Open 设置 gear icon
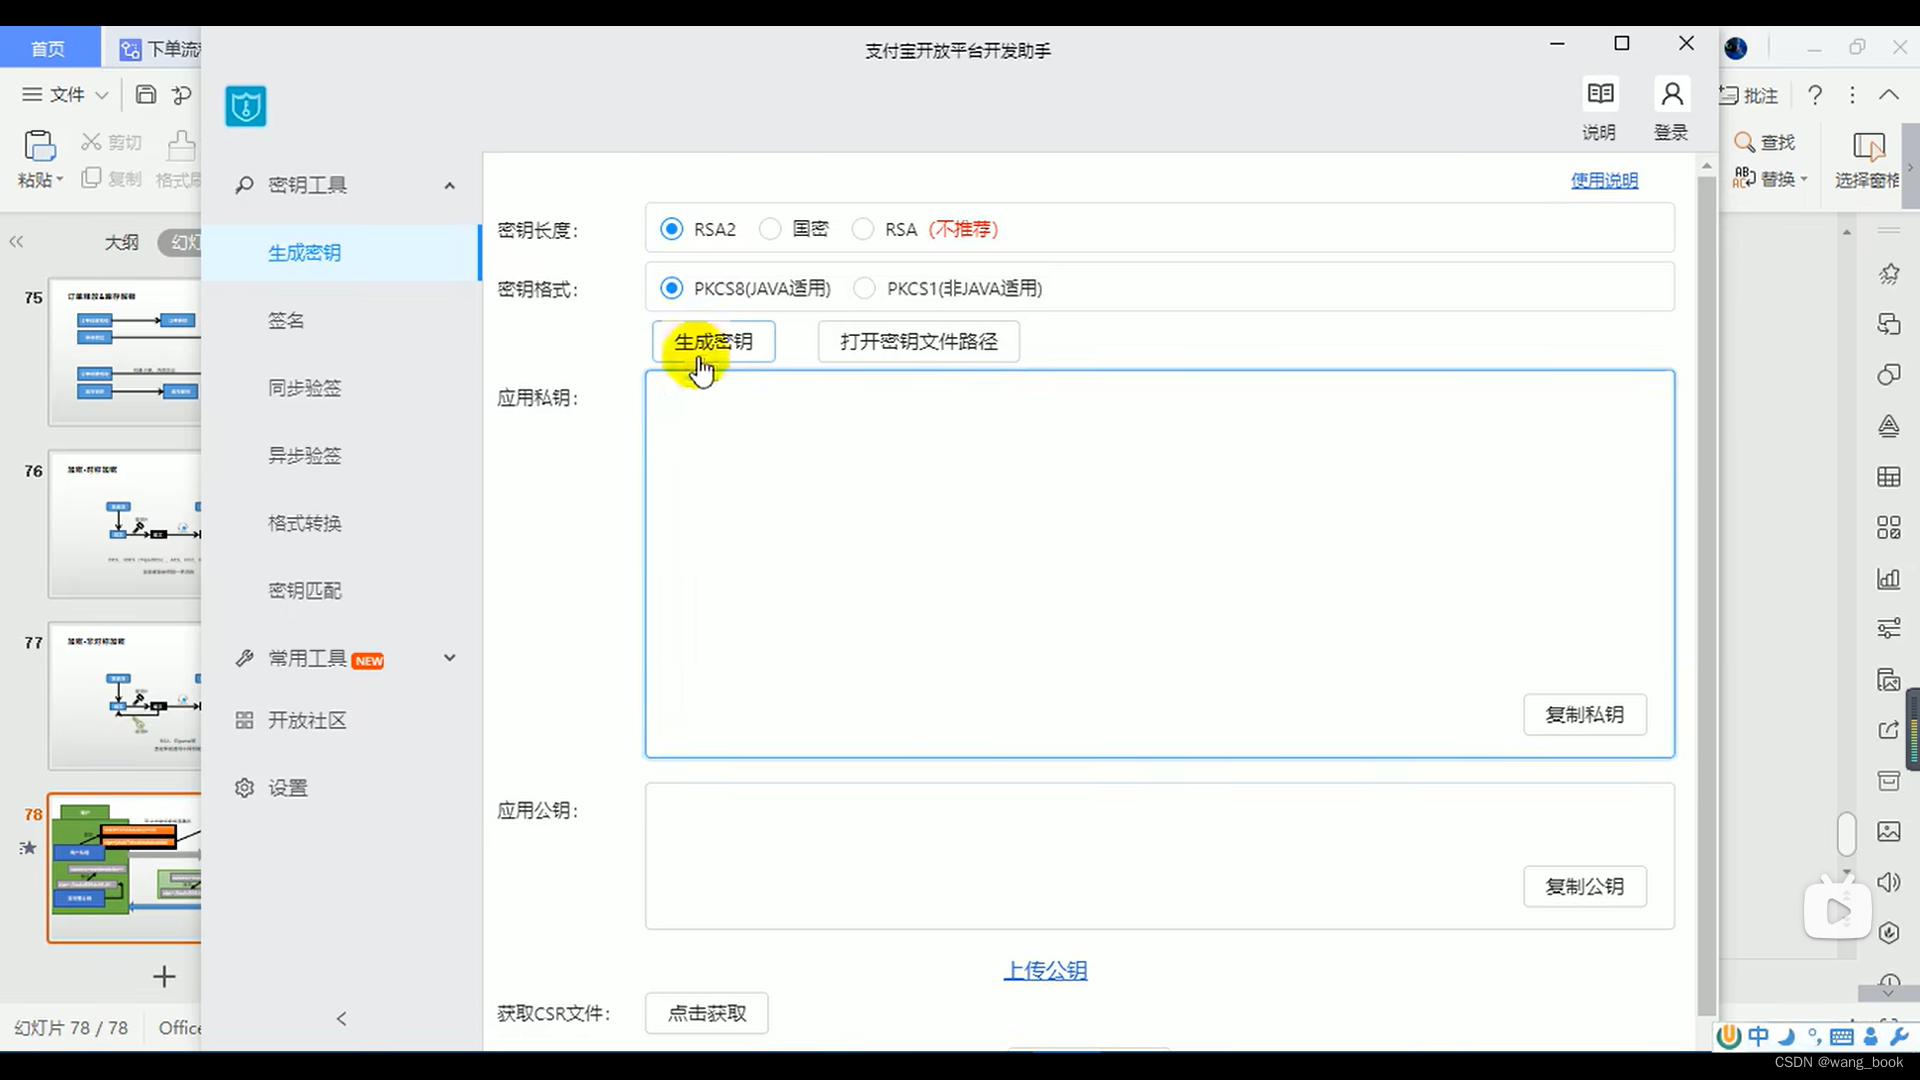This screenshot has height=1080, width=1920. tap(244, 788)
